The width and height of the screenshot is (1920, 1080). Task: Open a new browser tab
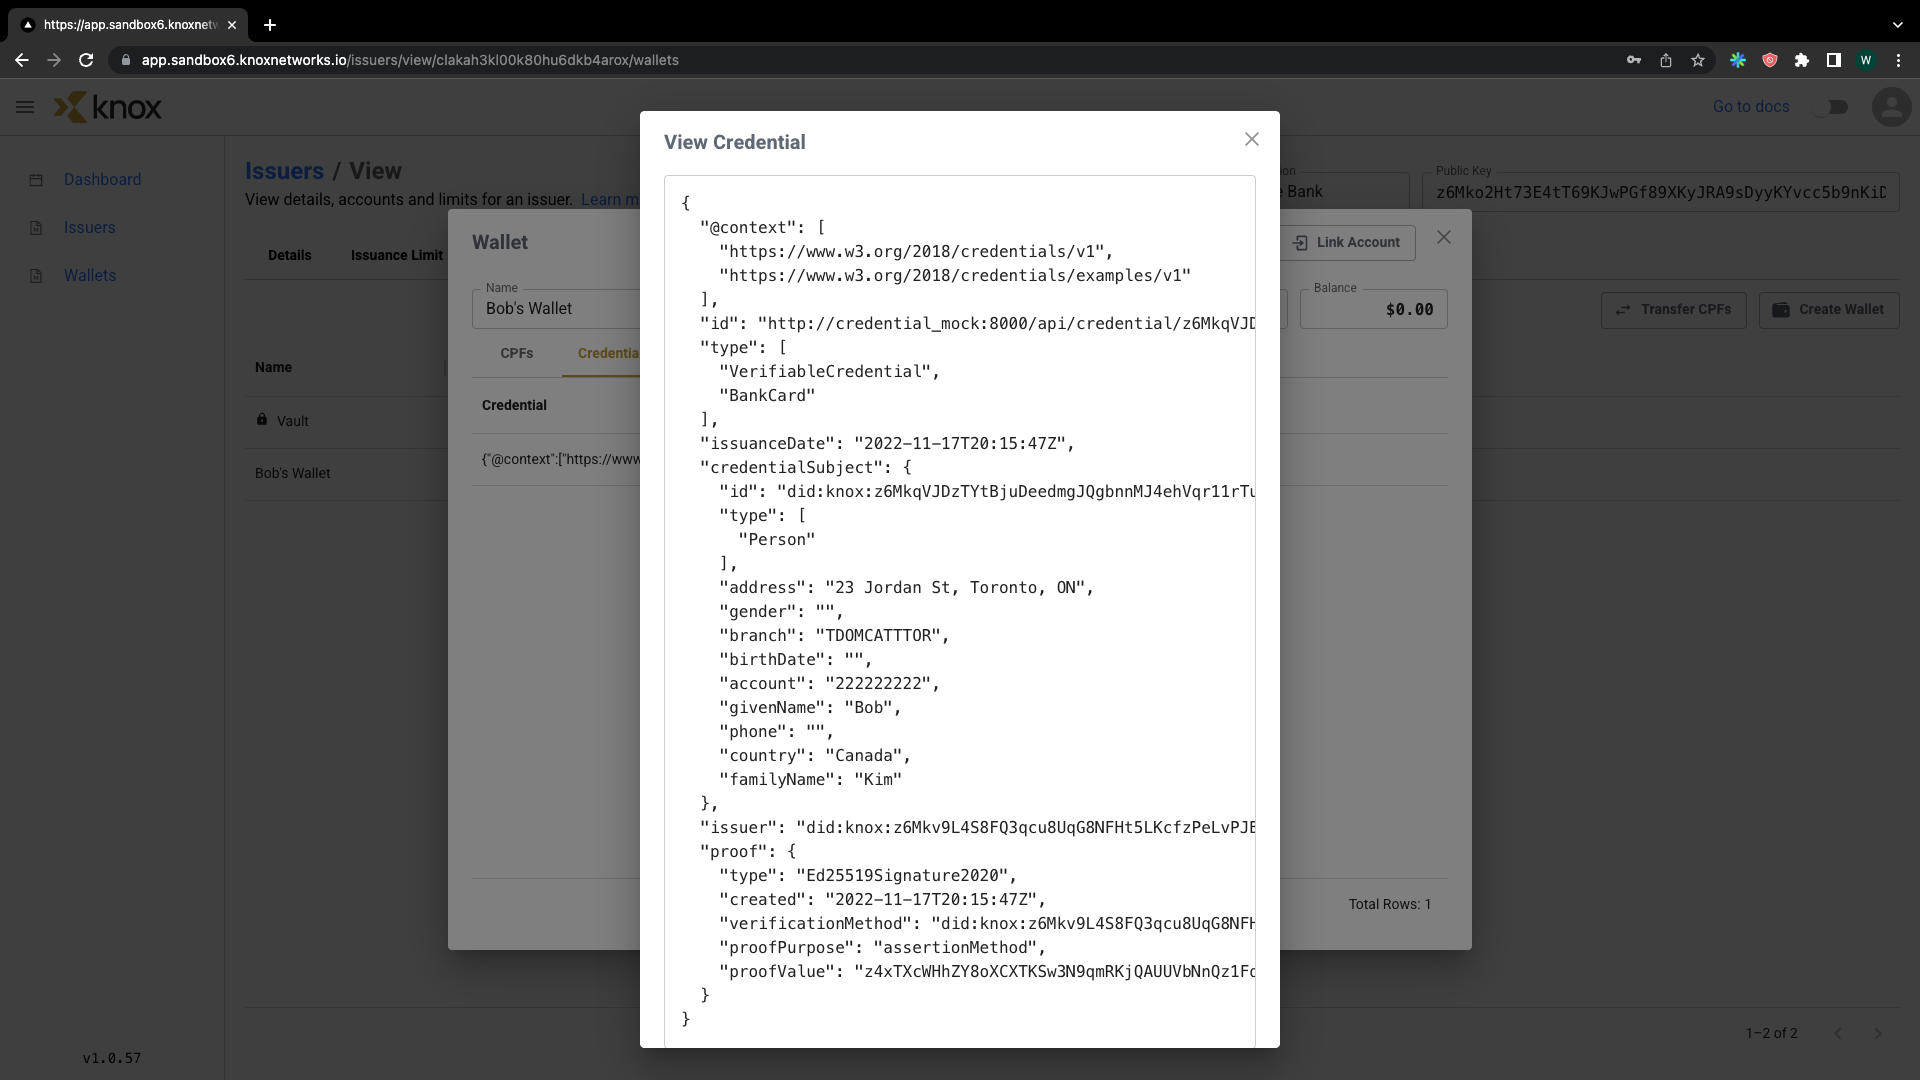269,25
